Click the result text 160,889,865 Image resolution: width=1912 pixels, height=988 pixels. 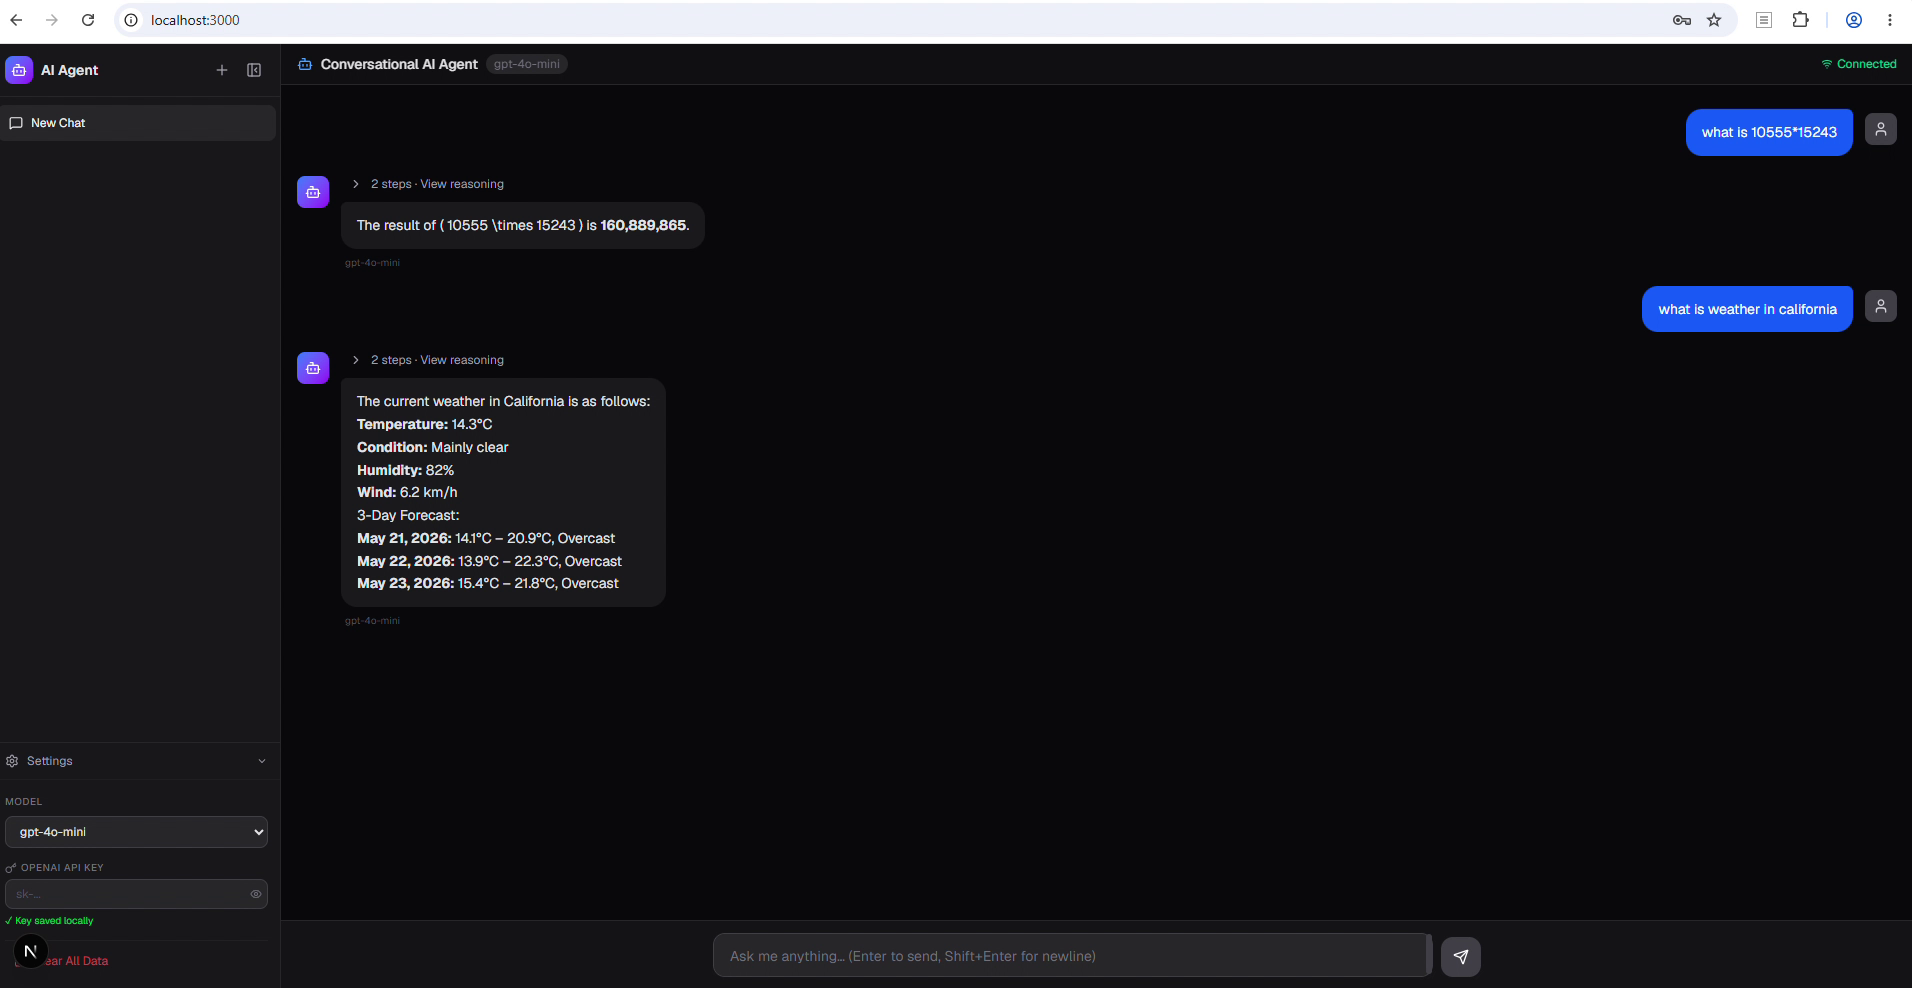click(643, 225)
